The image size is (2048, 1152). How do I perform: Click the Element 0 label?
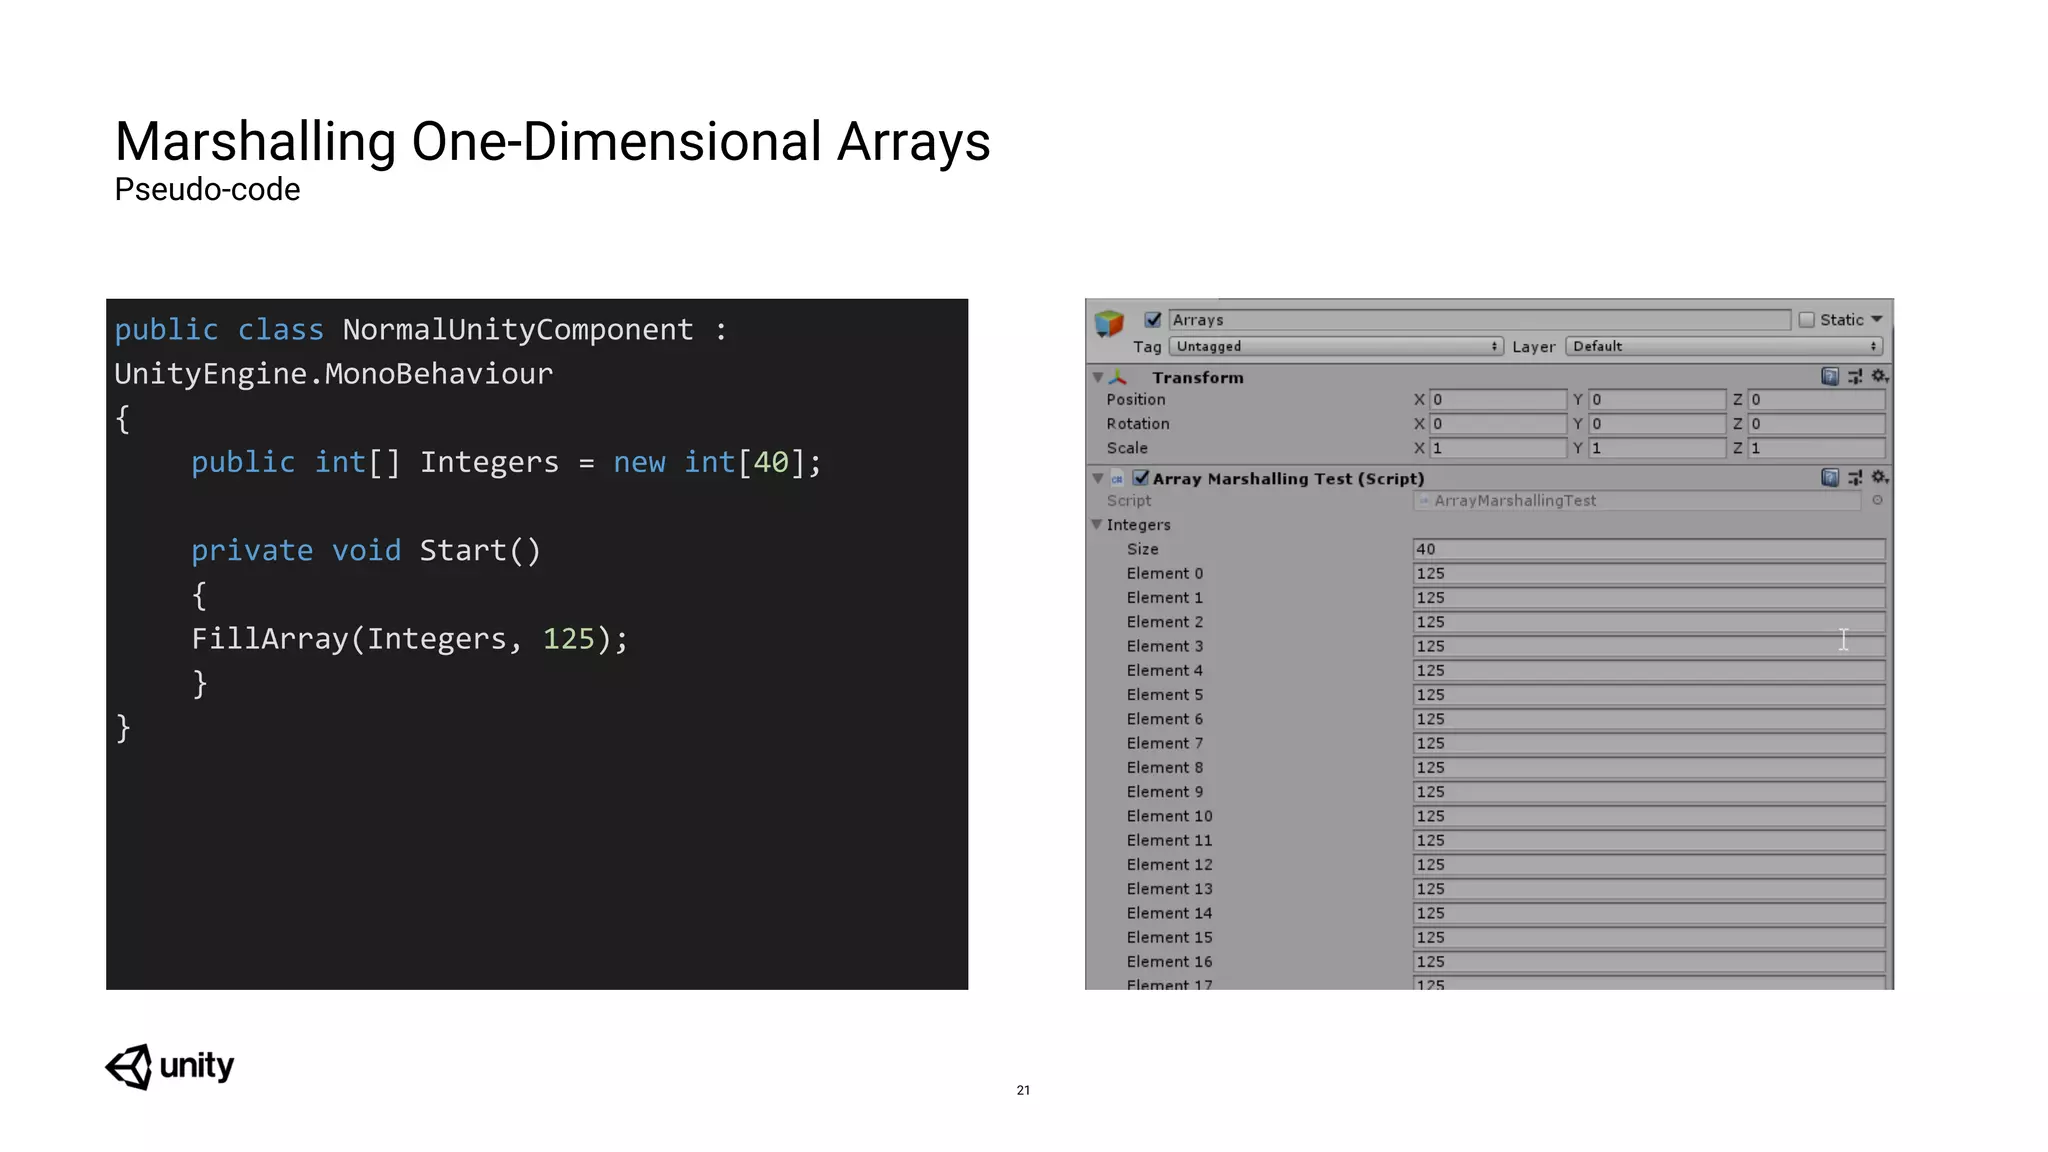(1165, 573)
